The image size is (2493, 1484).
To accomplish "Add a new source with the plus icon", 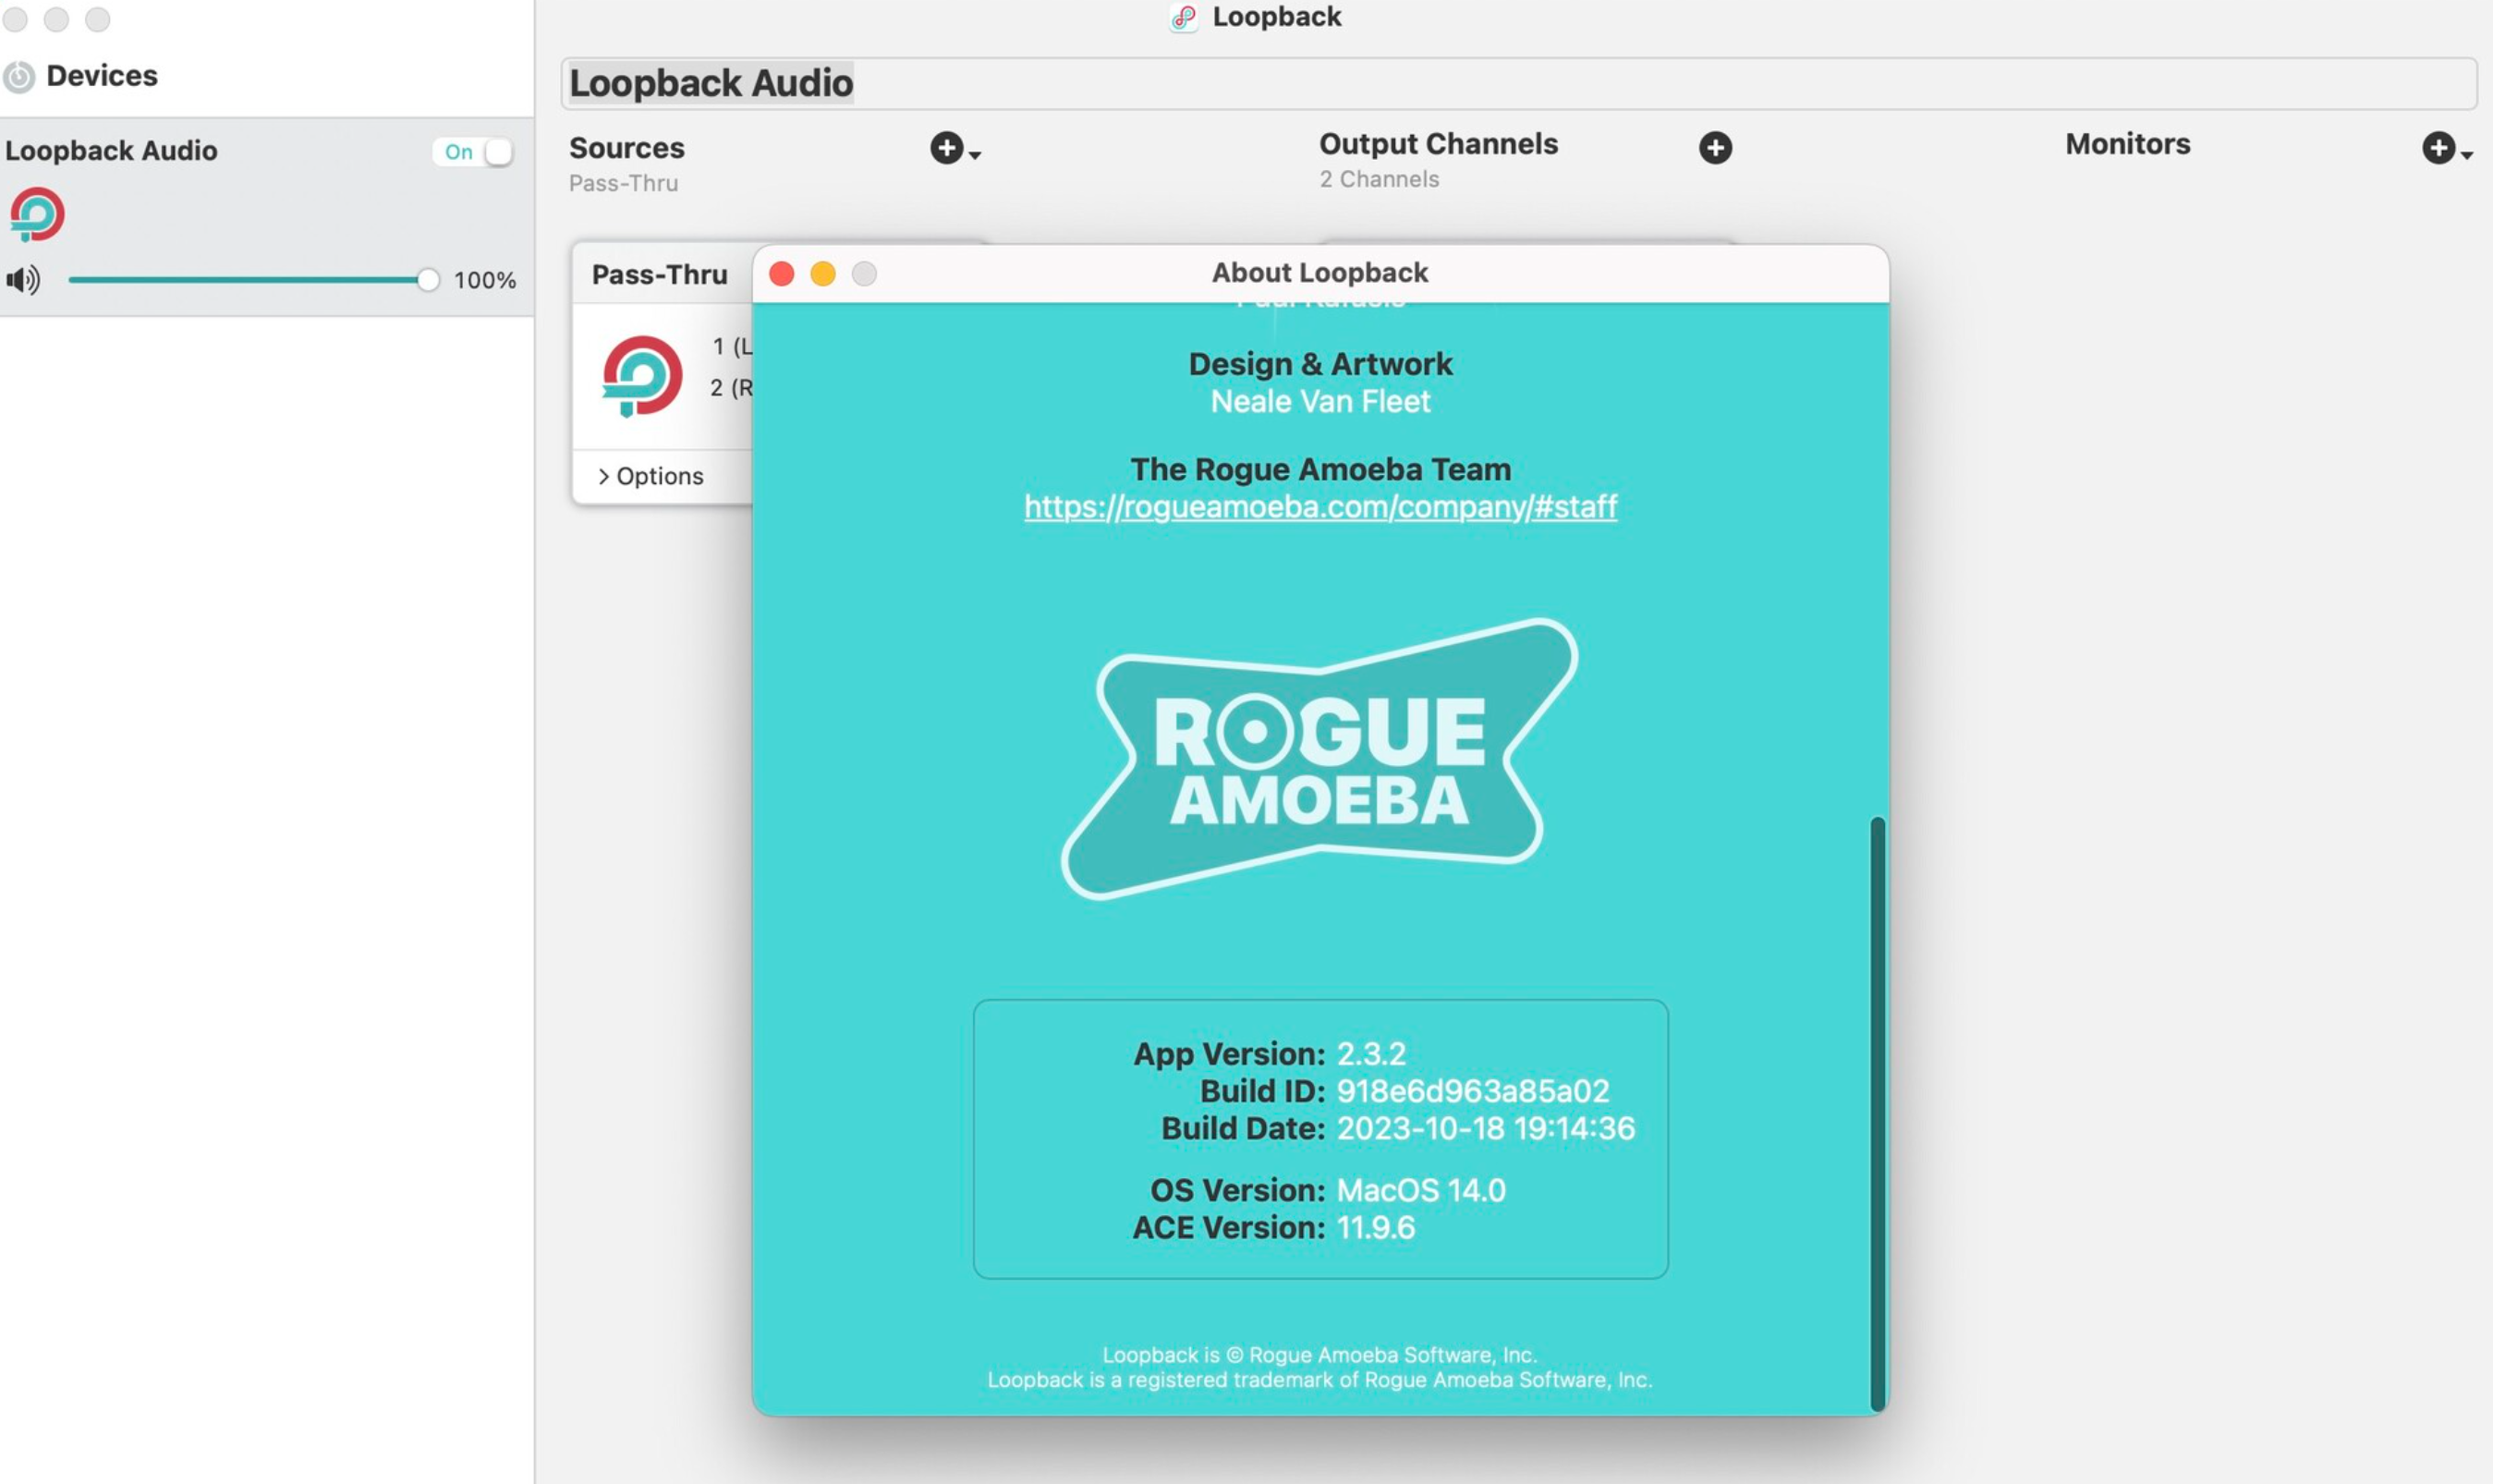I will (x=947, y=149).
